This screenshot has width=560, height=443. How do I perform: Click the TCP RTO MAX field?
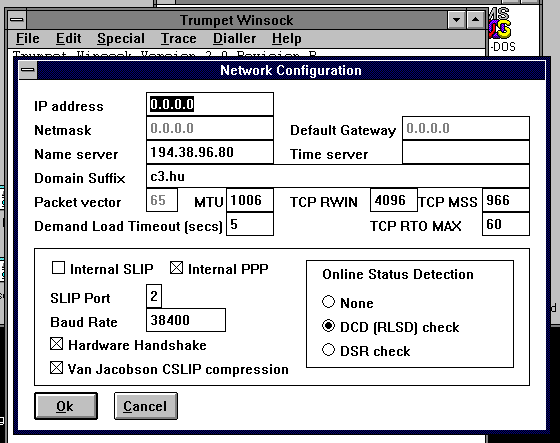506,224
